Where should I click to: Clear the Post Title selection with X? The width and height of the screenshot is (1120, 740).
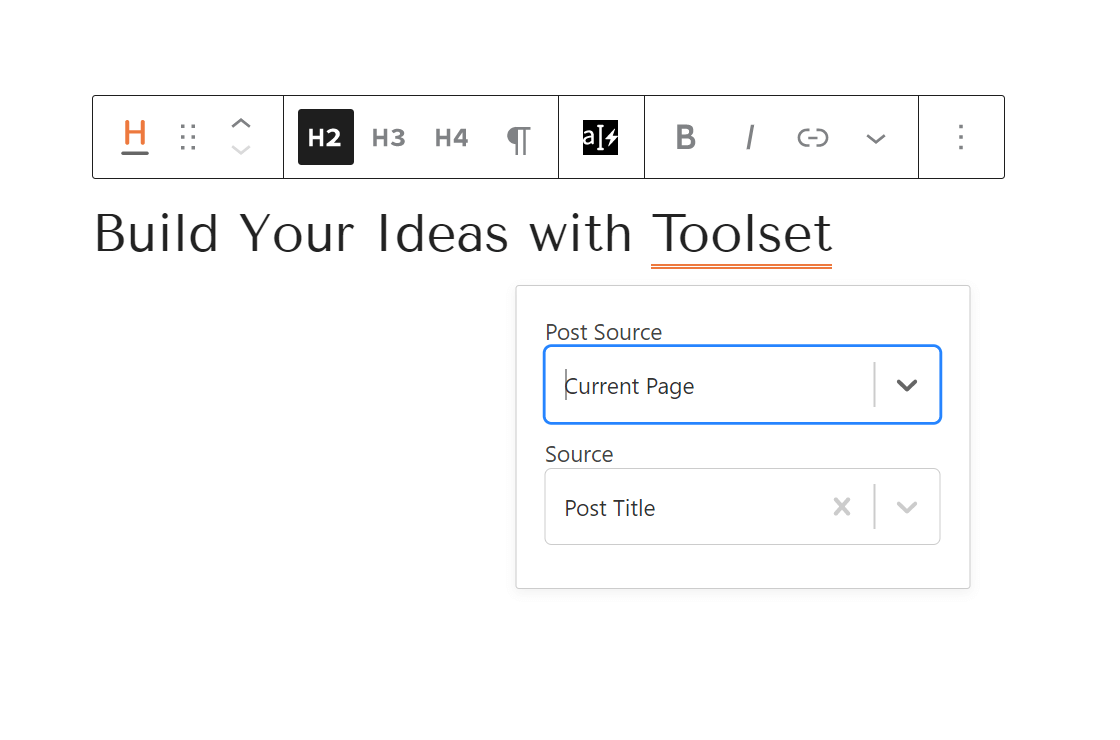(x=842, y=507)
